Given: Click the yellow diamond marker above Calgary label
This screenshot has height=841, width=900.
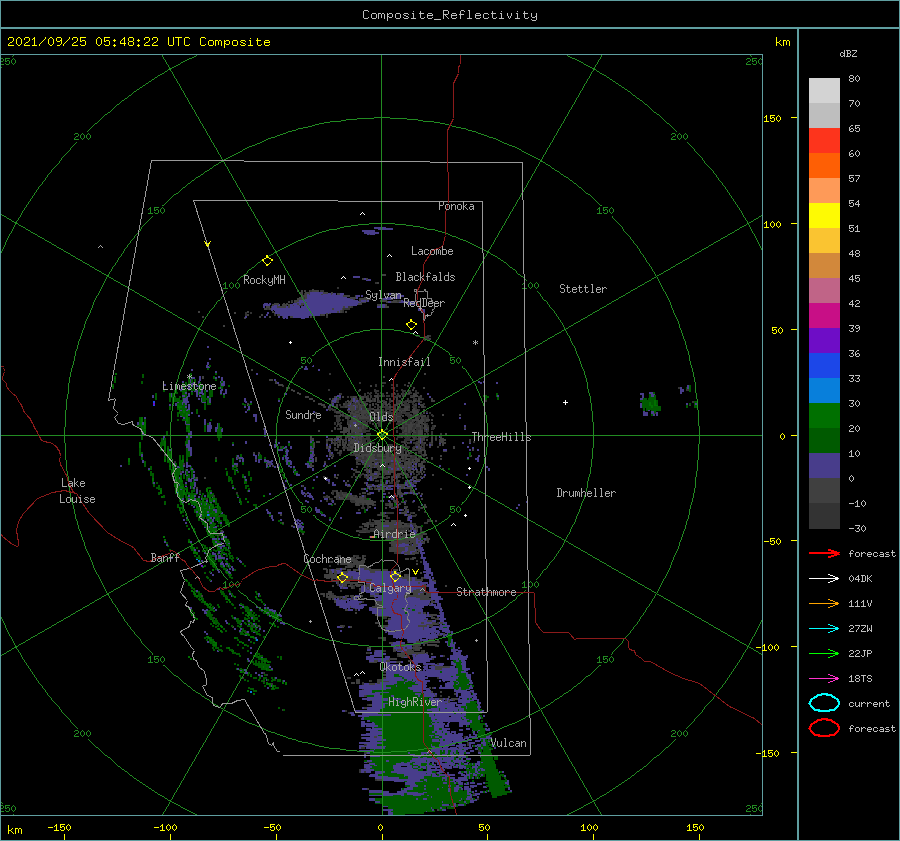Looking at the screenshot, I should click(x=395, y=576).
